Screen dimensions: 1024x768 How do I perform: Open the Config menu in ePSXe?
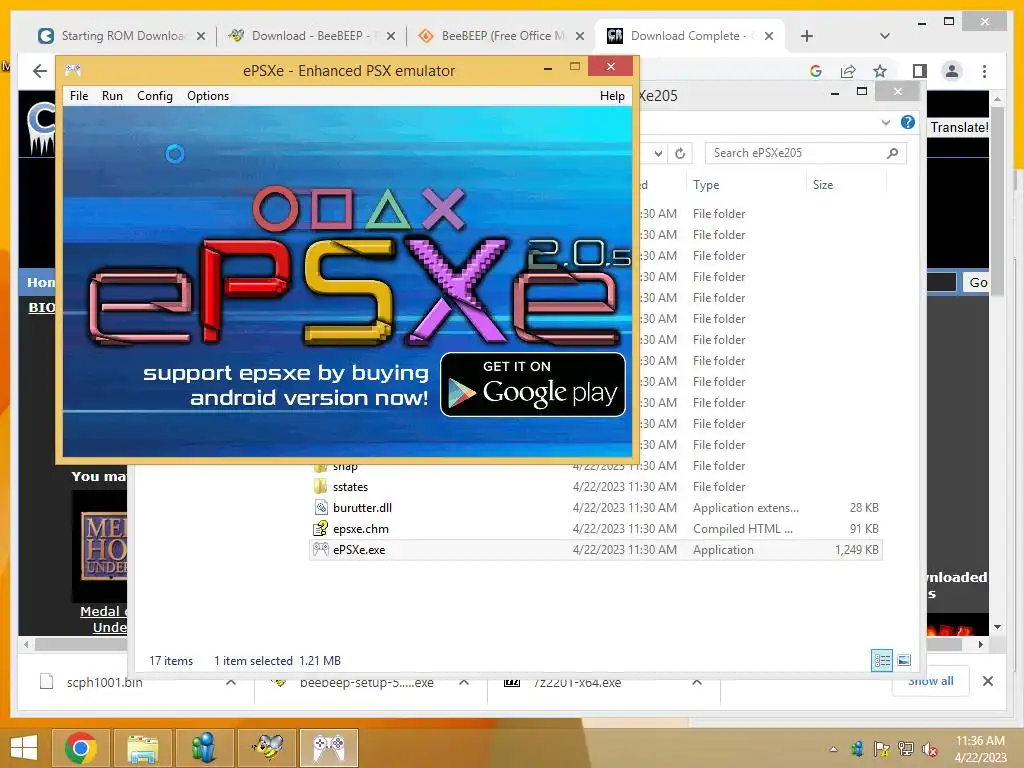point(155,96)
